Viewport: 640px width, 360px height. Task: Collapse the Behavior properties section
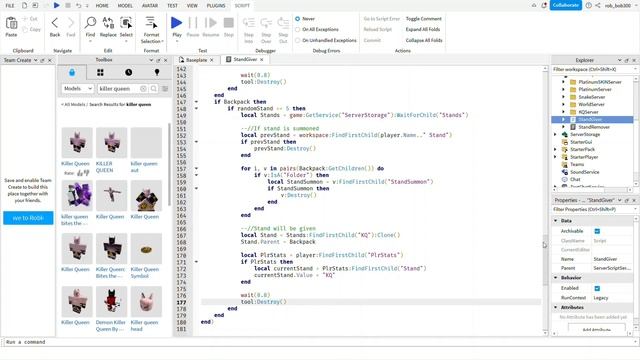[x=556, y=278]
